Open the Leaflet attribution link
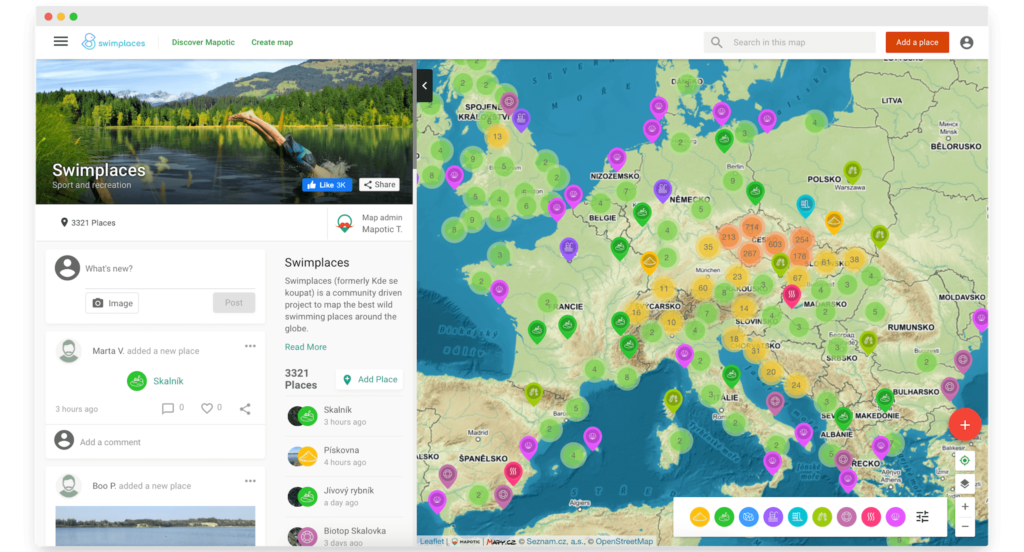This screenshot has height=552, width=1024. coord(431,541)
